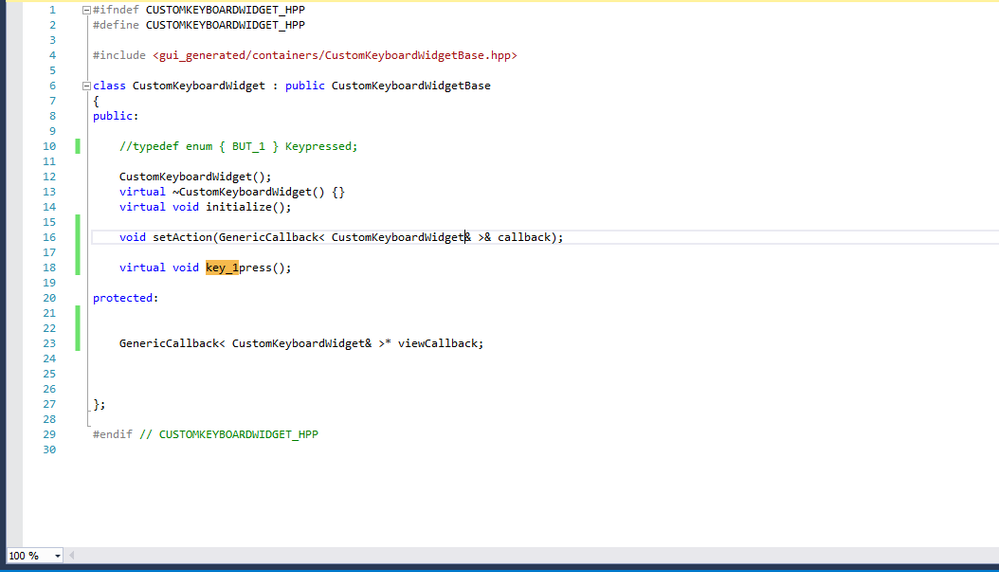The image size is (999, 572).
Task: Click the public: access specifier on line 8
Action: point(115,116)
